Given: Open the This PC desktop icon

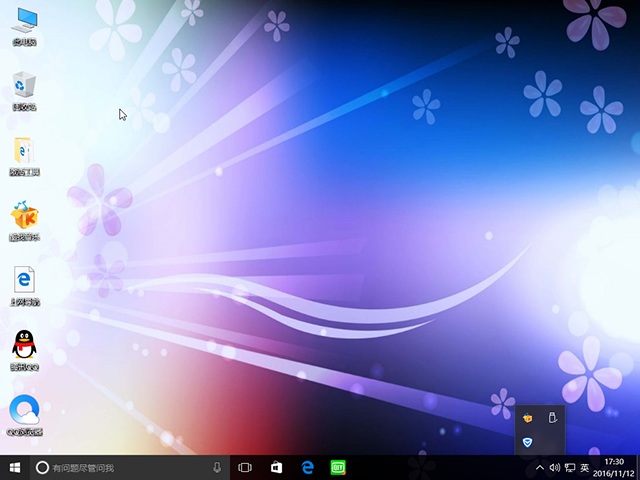Looking at the screenshot, I should tap(23, 22).
